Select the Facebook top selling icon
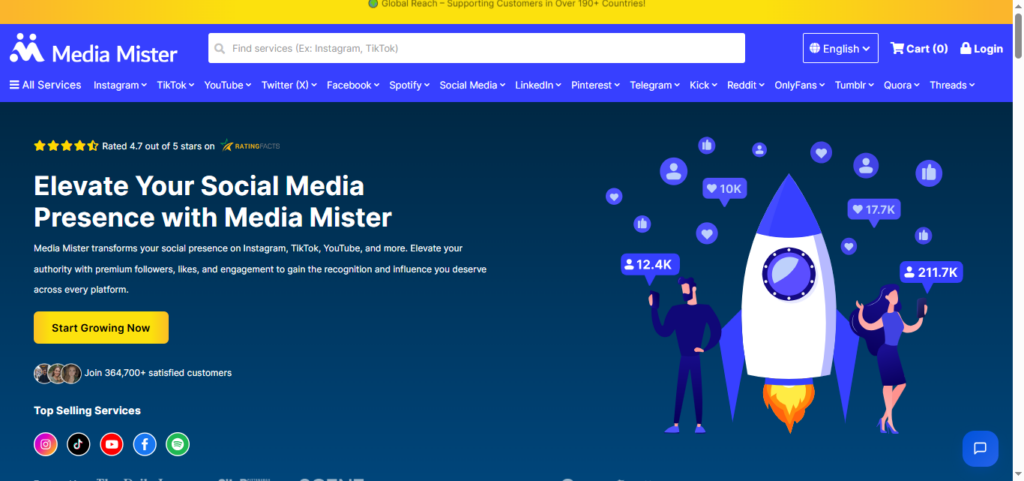The image size is (1024, 481). 145,444
